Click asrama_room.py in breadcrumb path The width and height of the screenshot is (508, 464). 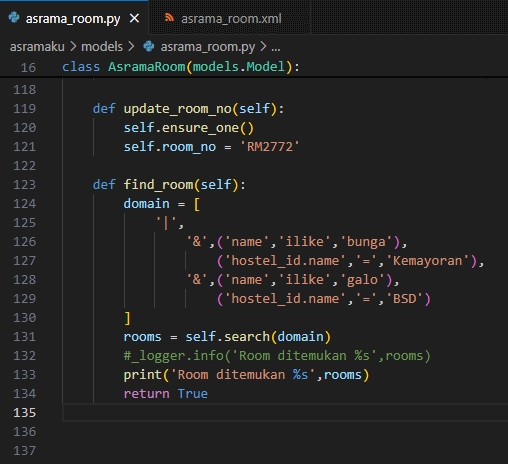tap(208, 47)
